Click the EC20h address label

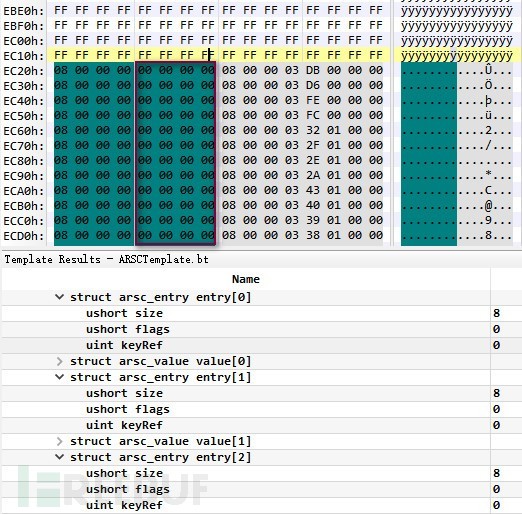pos(24,71)
